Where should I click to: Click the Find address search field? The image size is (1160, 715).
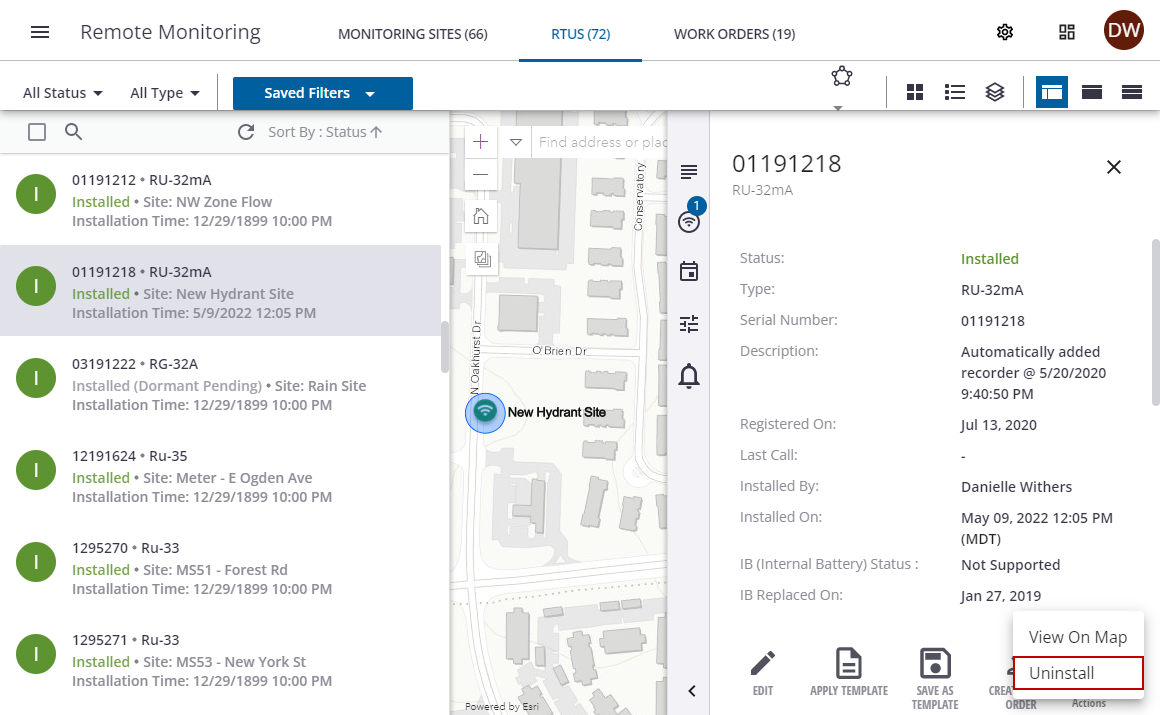(600, 142)
